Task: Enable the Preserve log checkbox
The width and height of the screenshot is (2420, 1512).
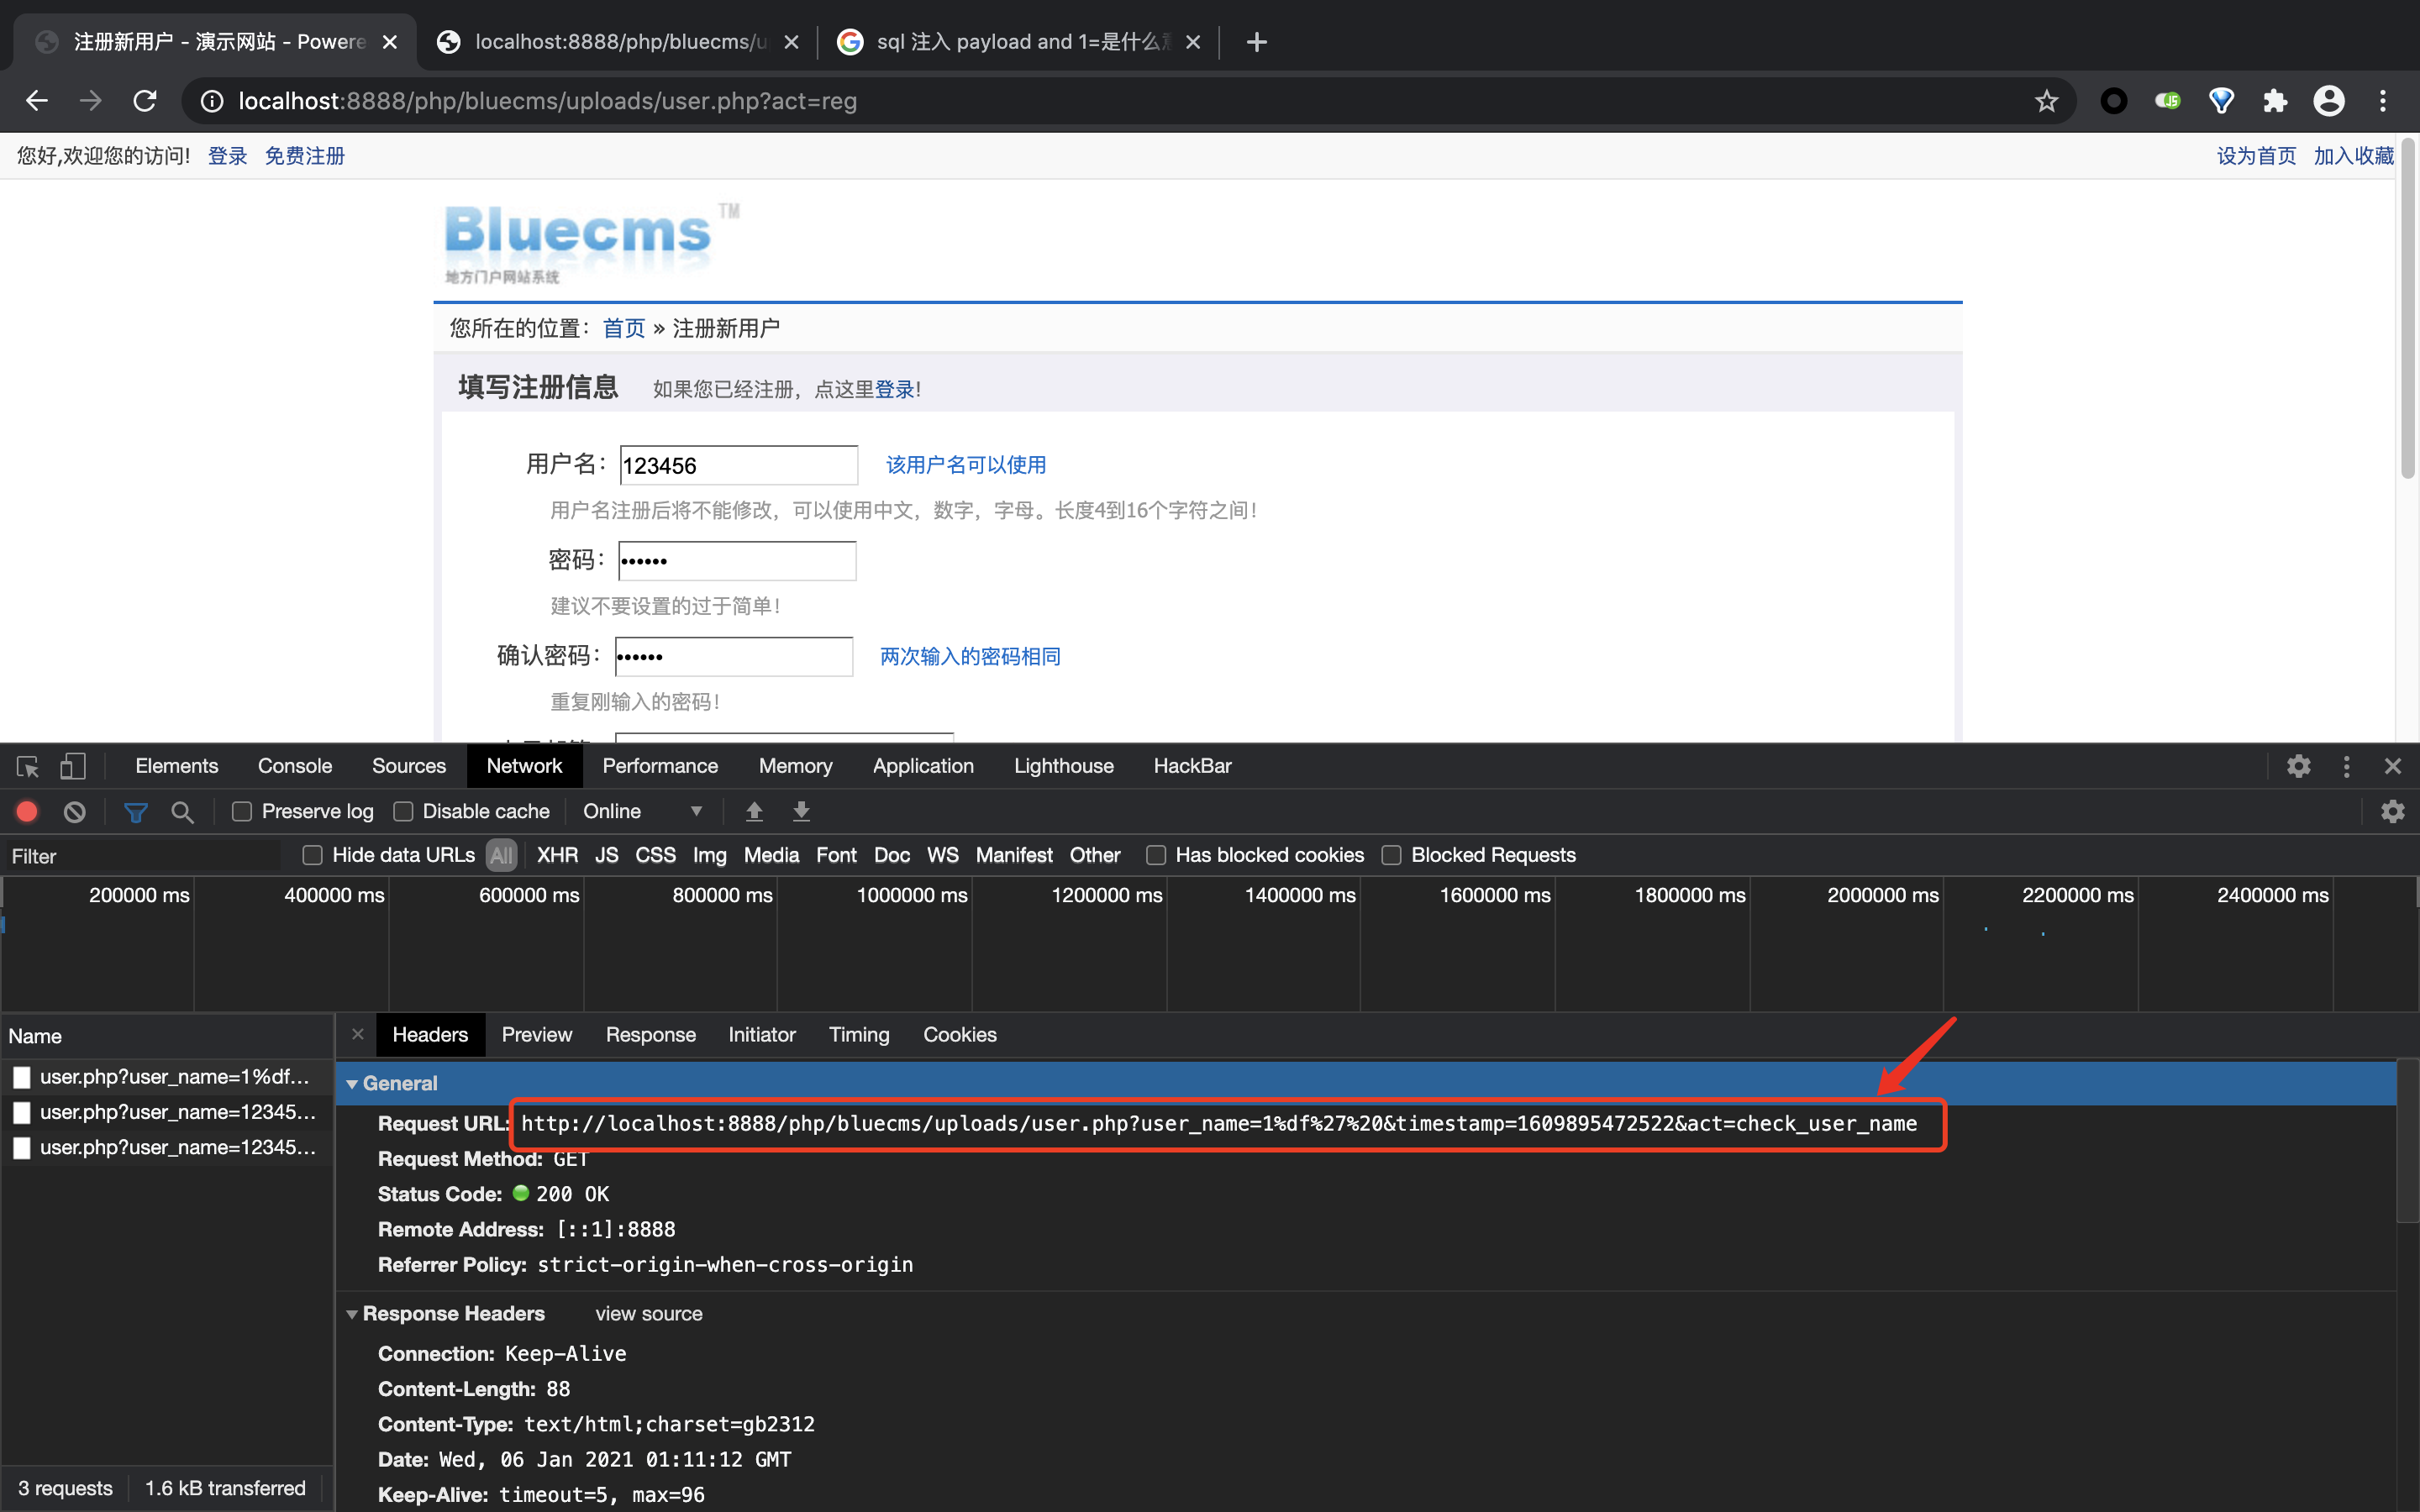Action: tap(242, 811)
